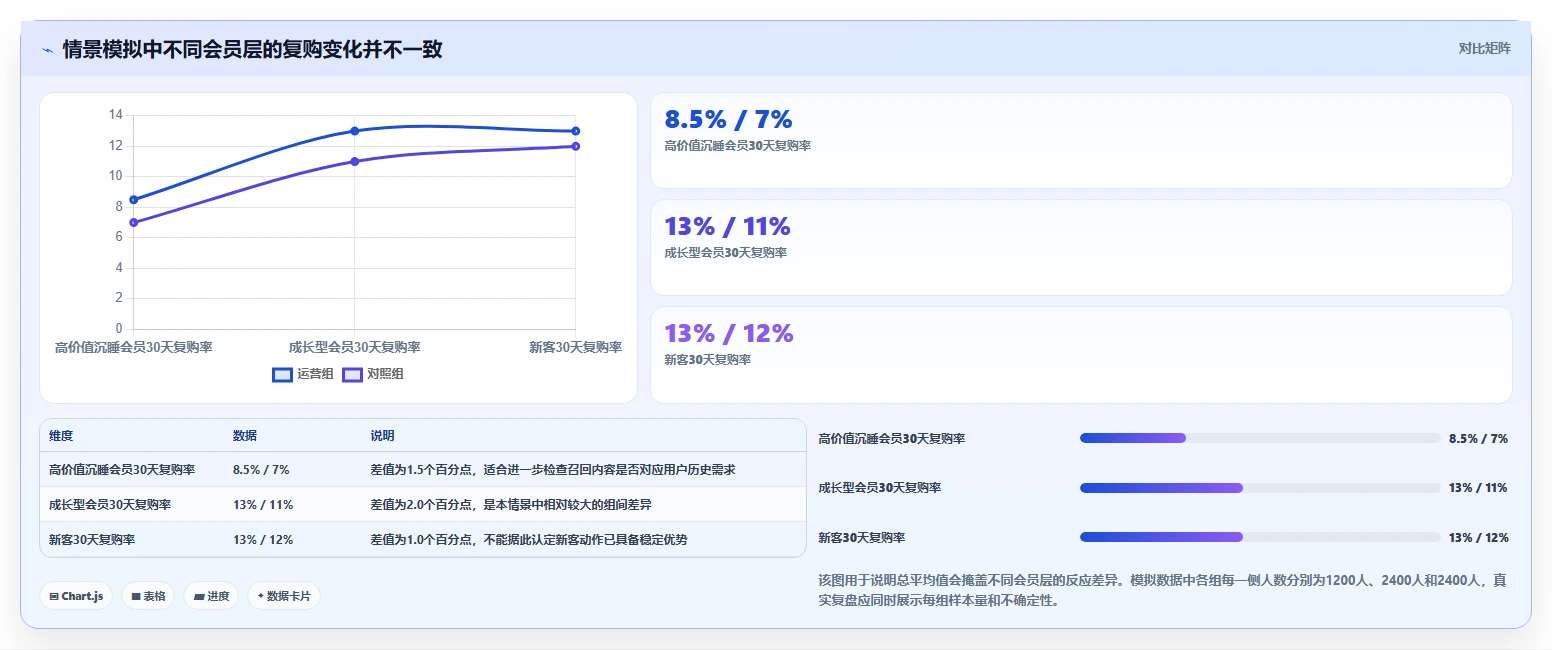Click the 运营组 data point at 成长型会员
The width and height of the screenshot is (1552, 650).
click(354, 131)
